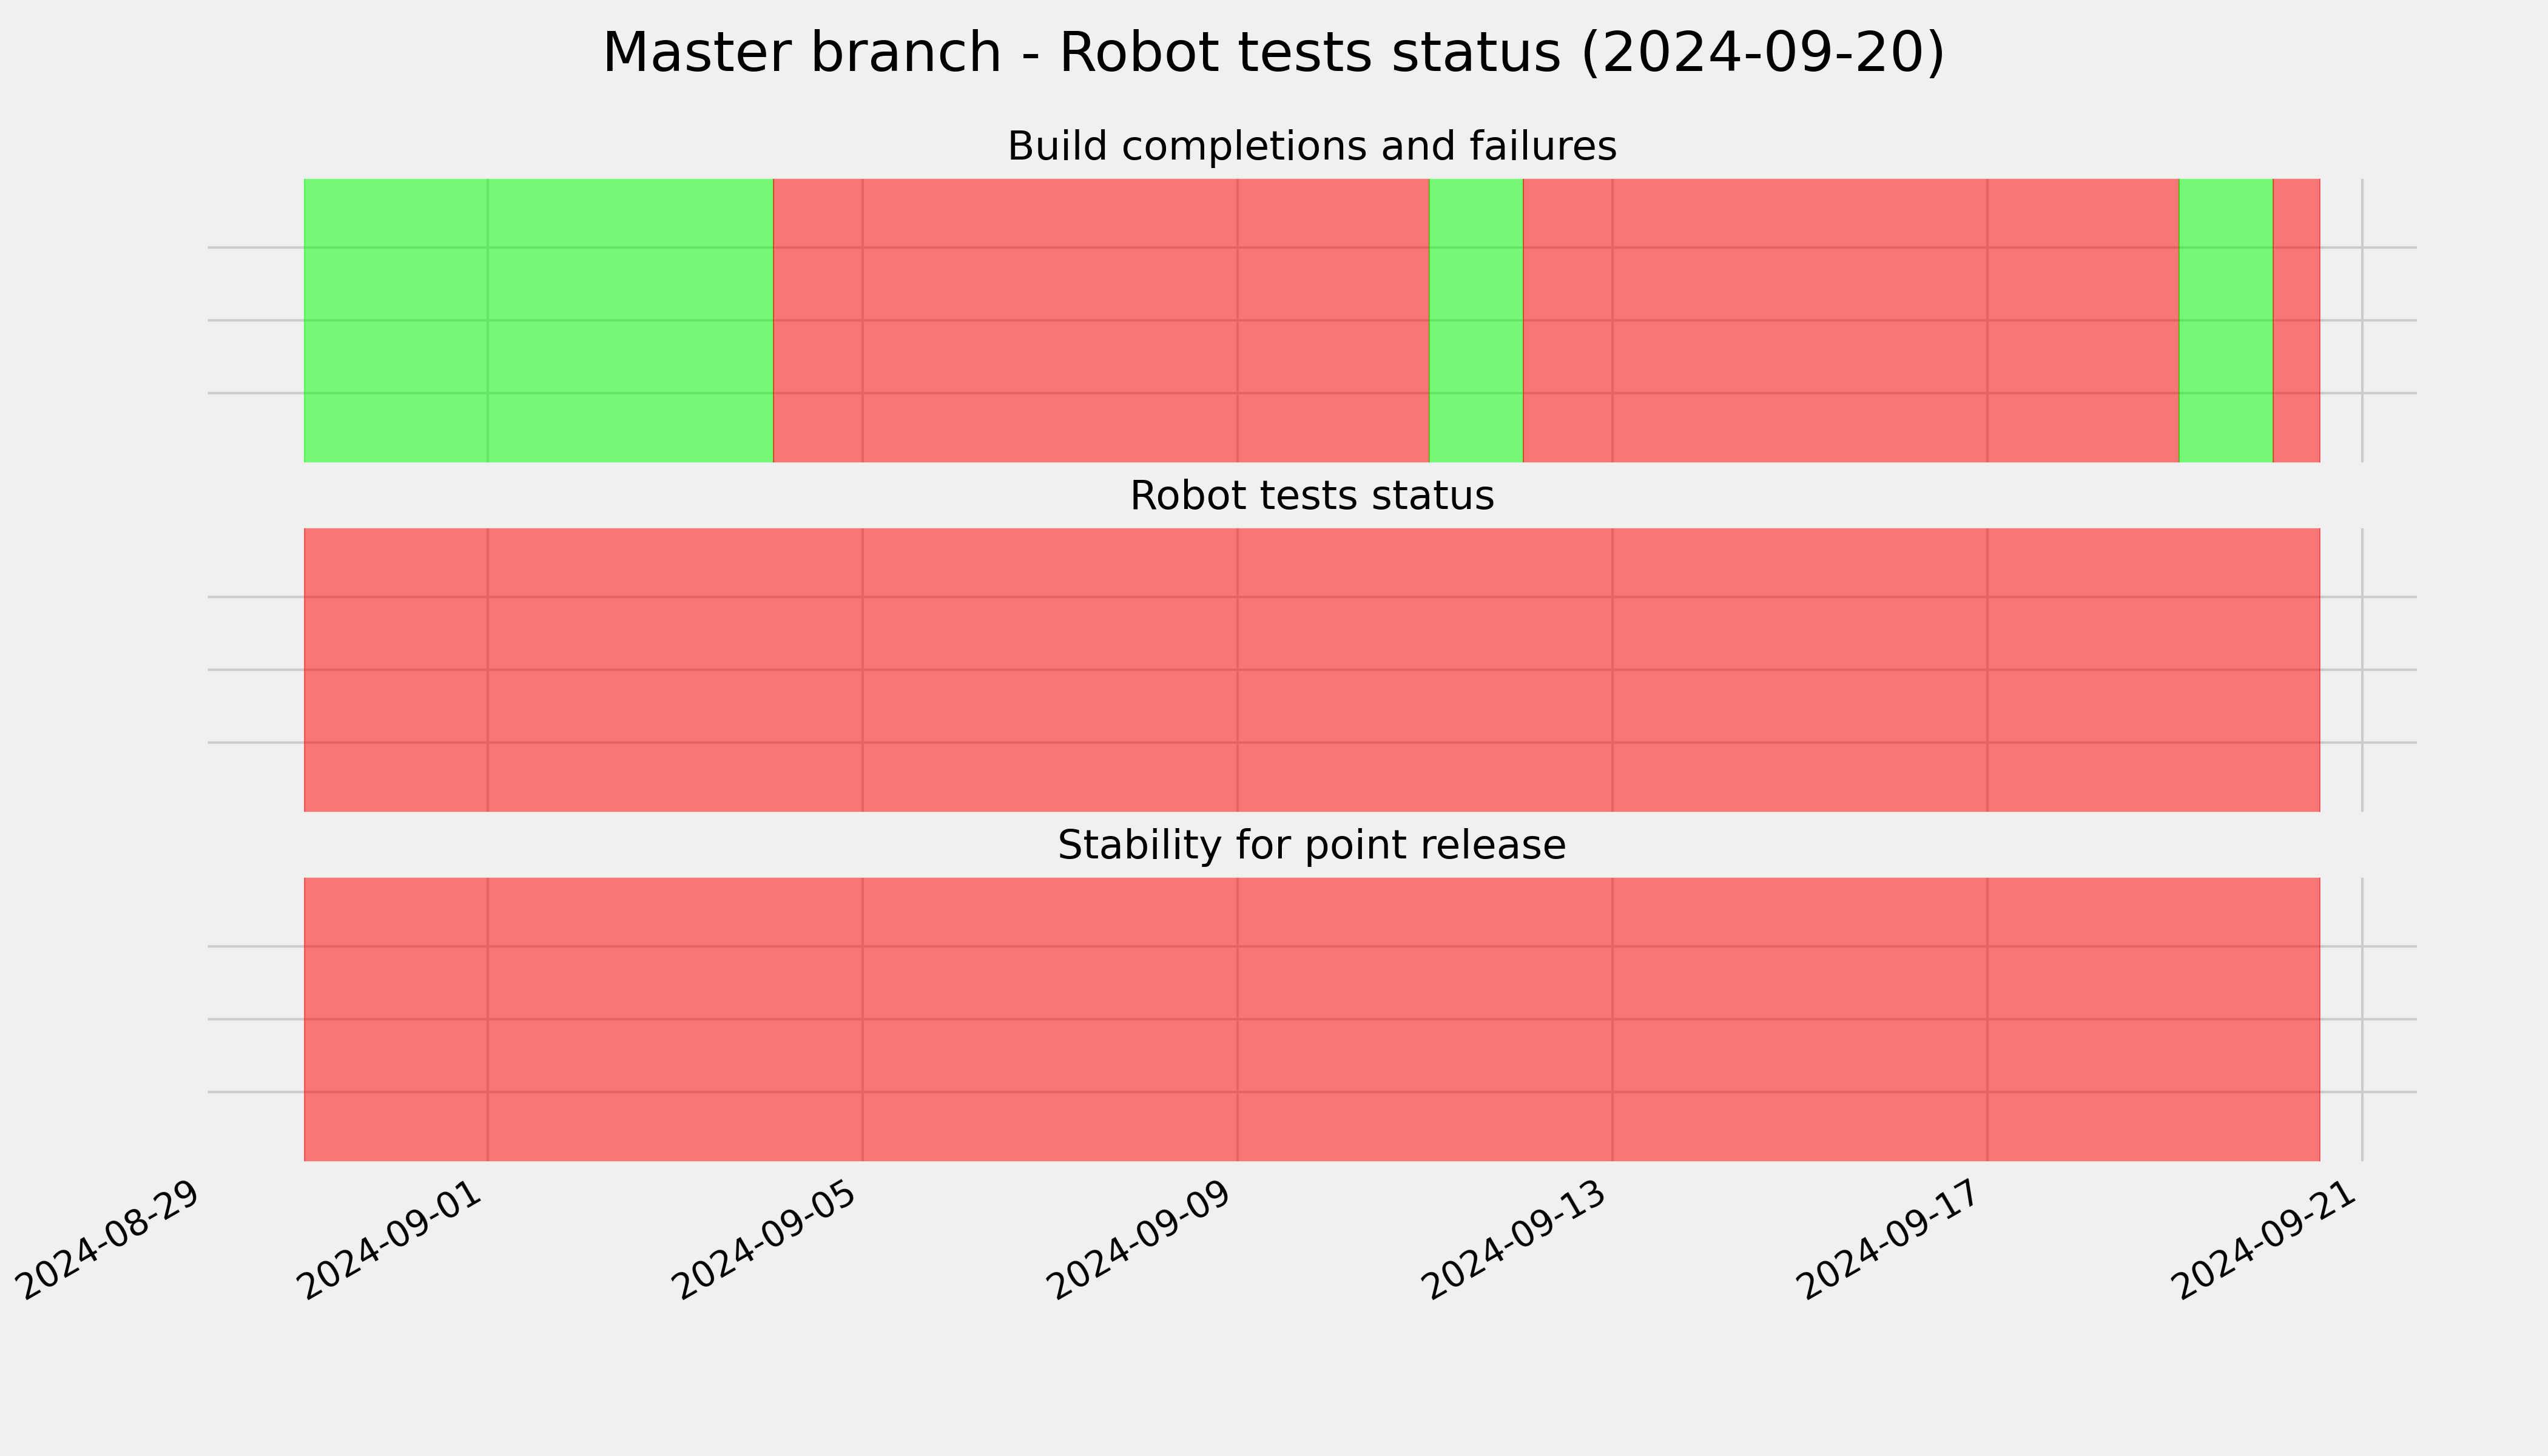This screenshot has width=2548, height=1456.
Task: Click the green build segment near 09-19
Action: (x=2226, y=320)
